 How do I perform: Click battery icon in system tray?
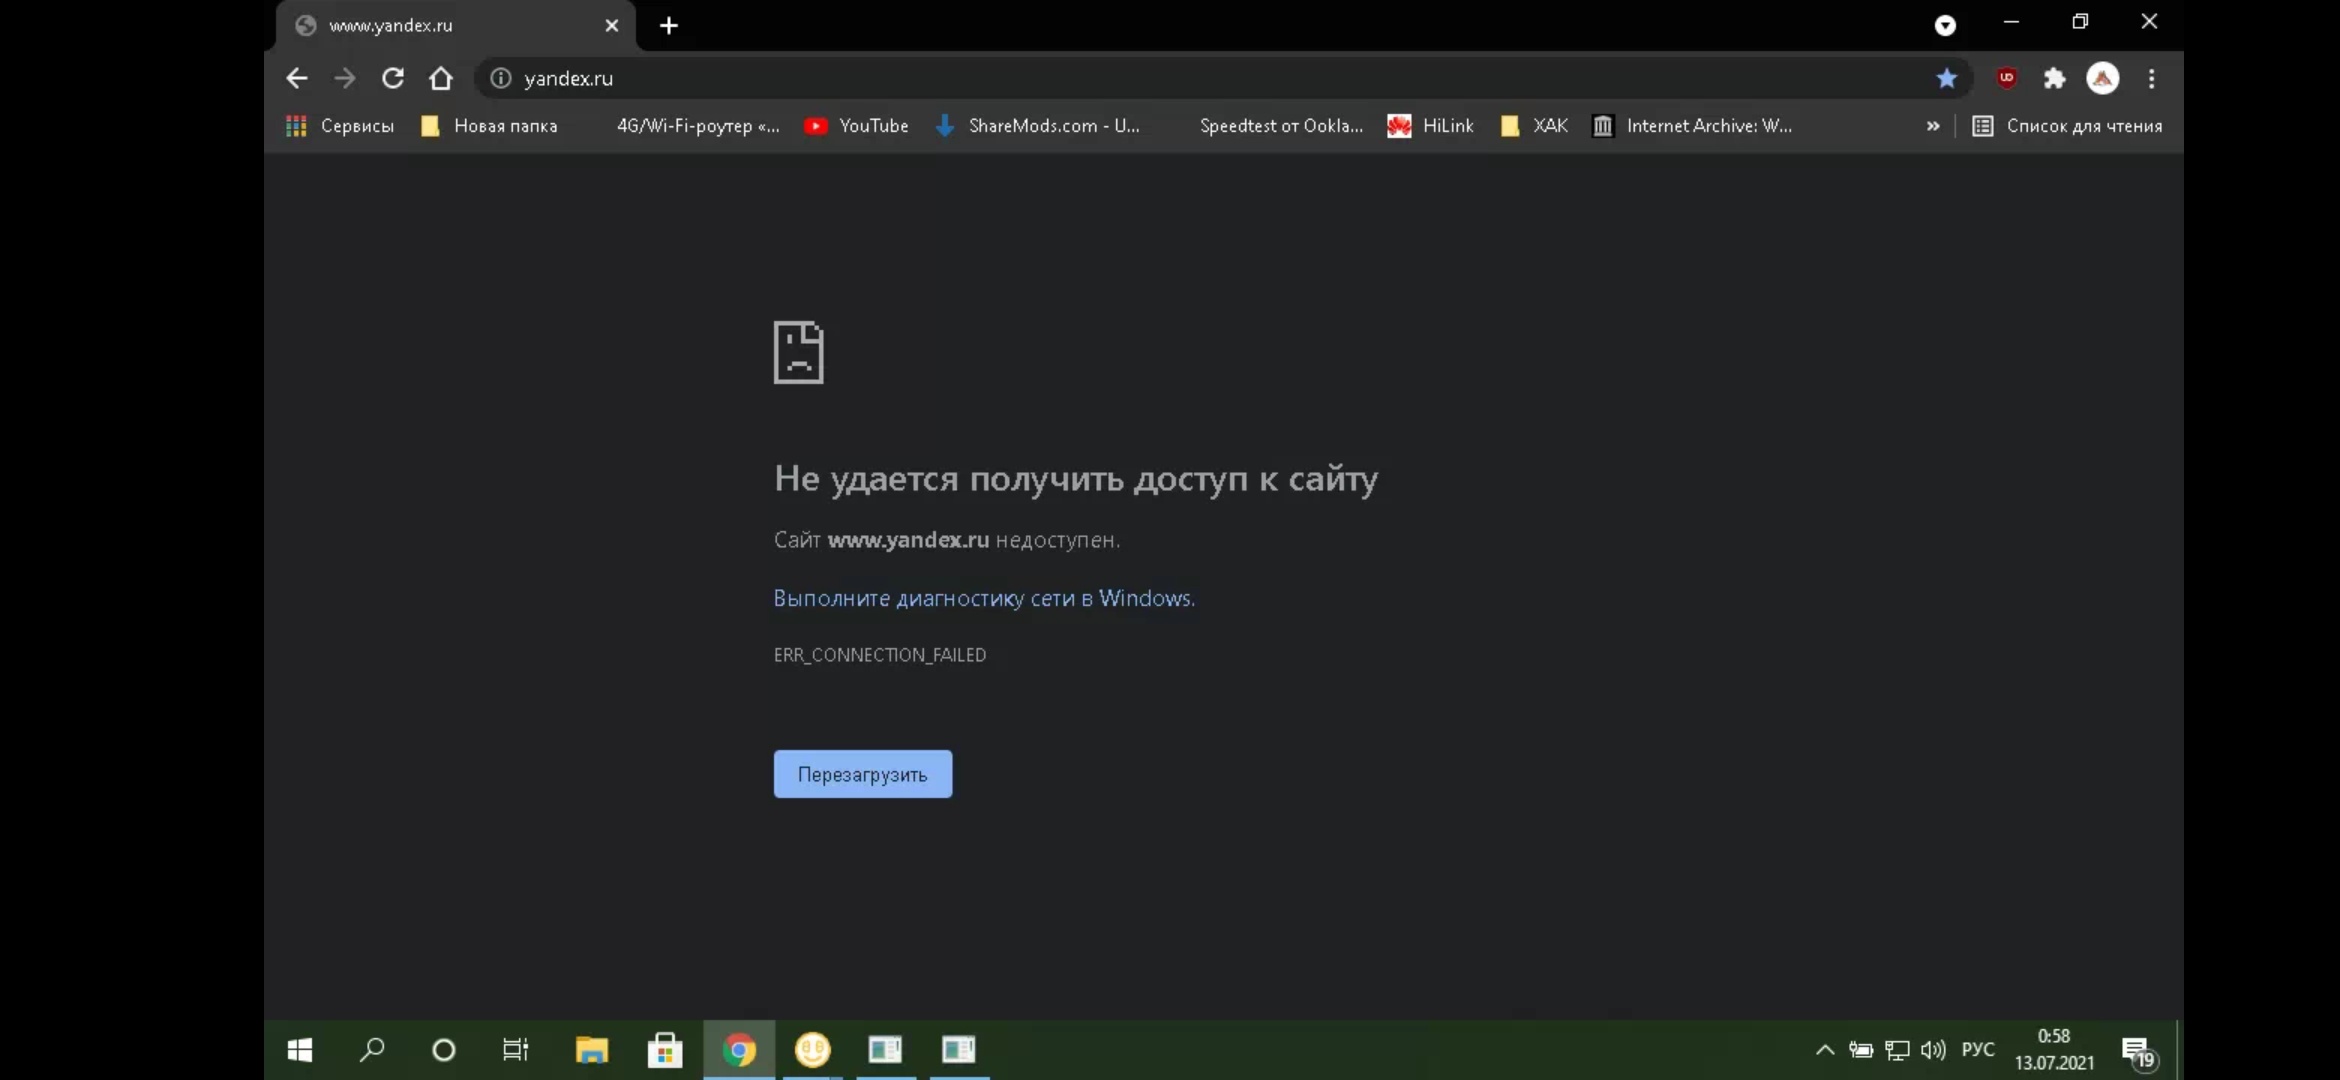coord(1861,1050)
